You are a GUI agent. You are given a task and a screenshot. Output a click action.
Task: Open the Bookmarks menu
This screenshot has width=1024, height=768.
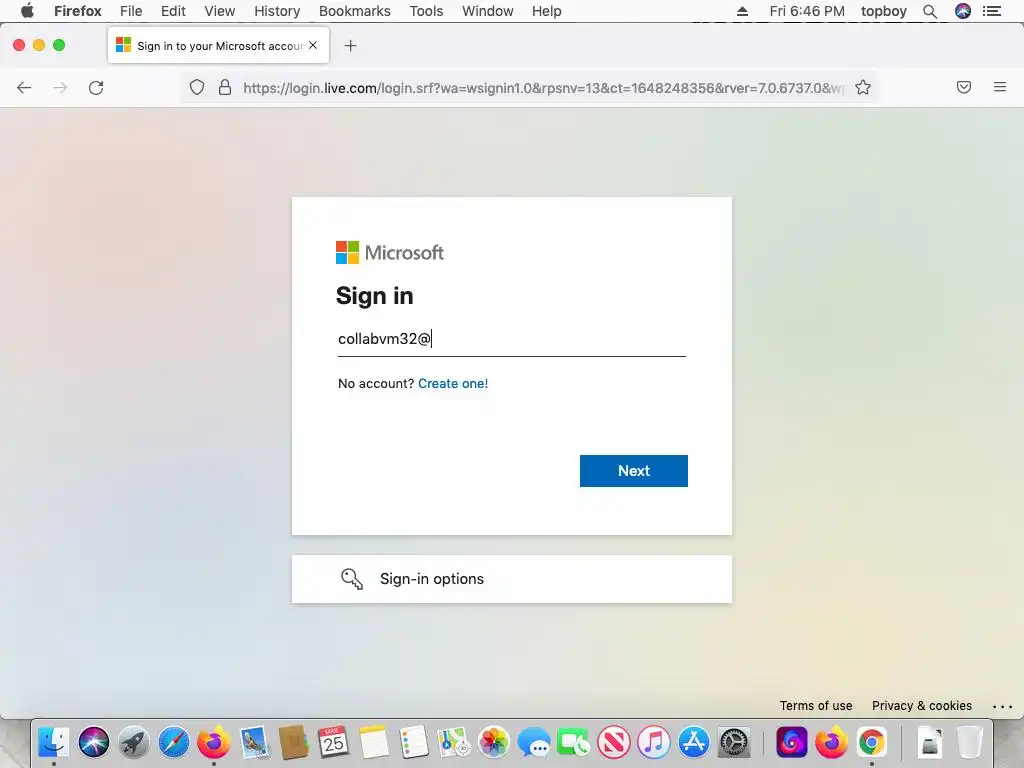tap(355, 11)
